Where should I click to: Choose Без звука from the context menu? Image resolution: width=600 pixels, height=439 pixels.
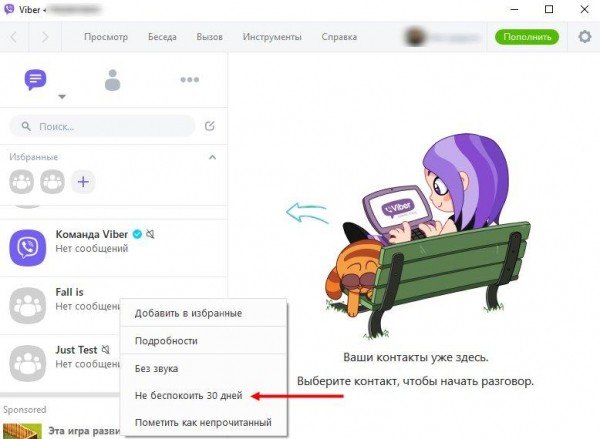coord(204,368)
